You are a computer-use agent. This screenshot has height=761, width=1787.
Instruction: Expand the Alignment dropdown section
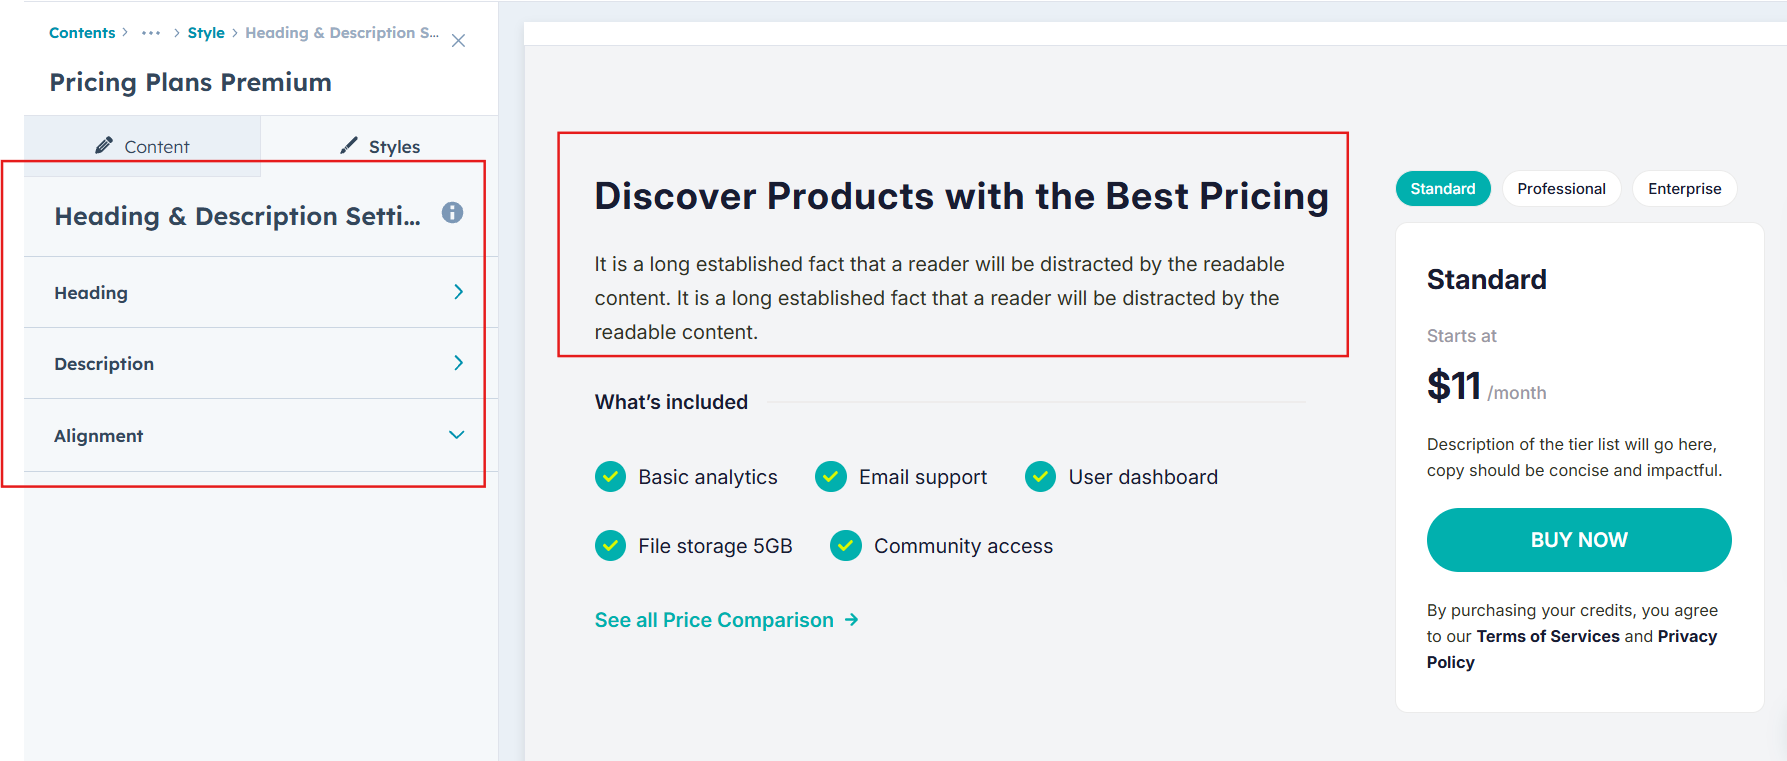[x=457, y=435]
